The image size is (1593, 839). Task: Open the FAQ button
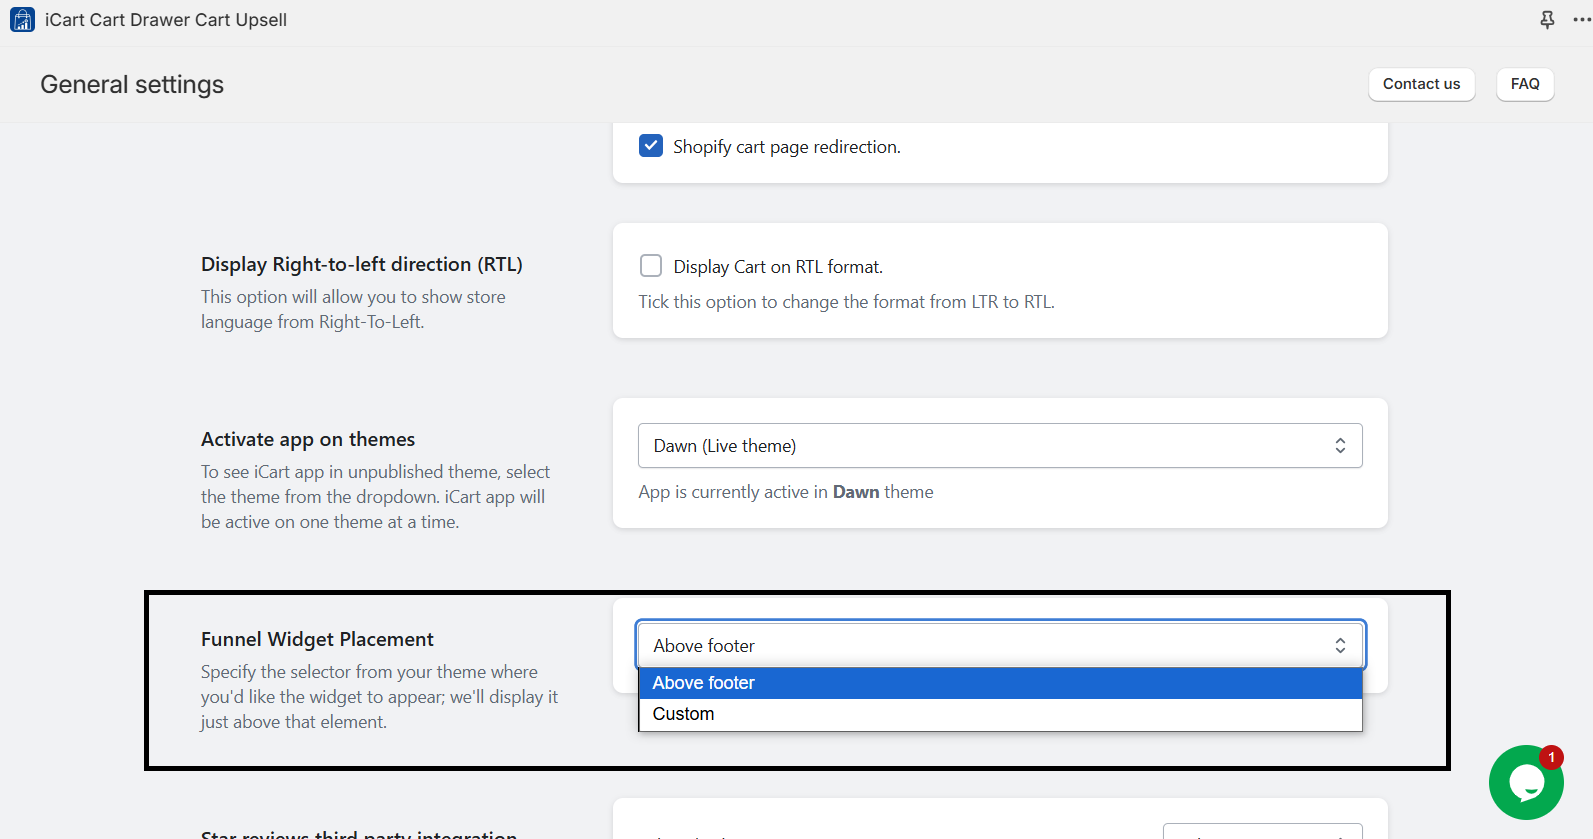[x=1525, y=84]
